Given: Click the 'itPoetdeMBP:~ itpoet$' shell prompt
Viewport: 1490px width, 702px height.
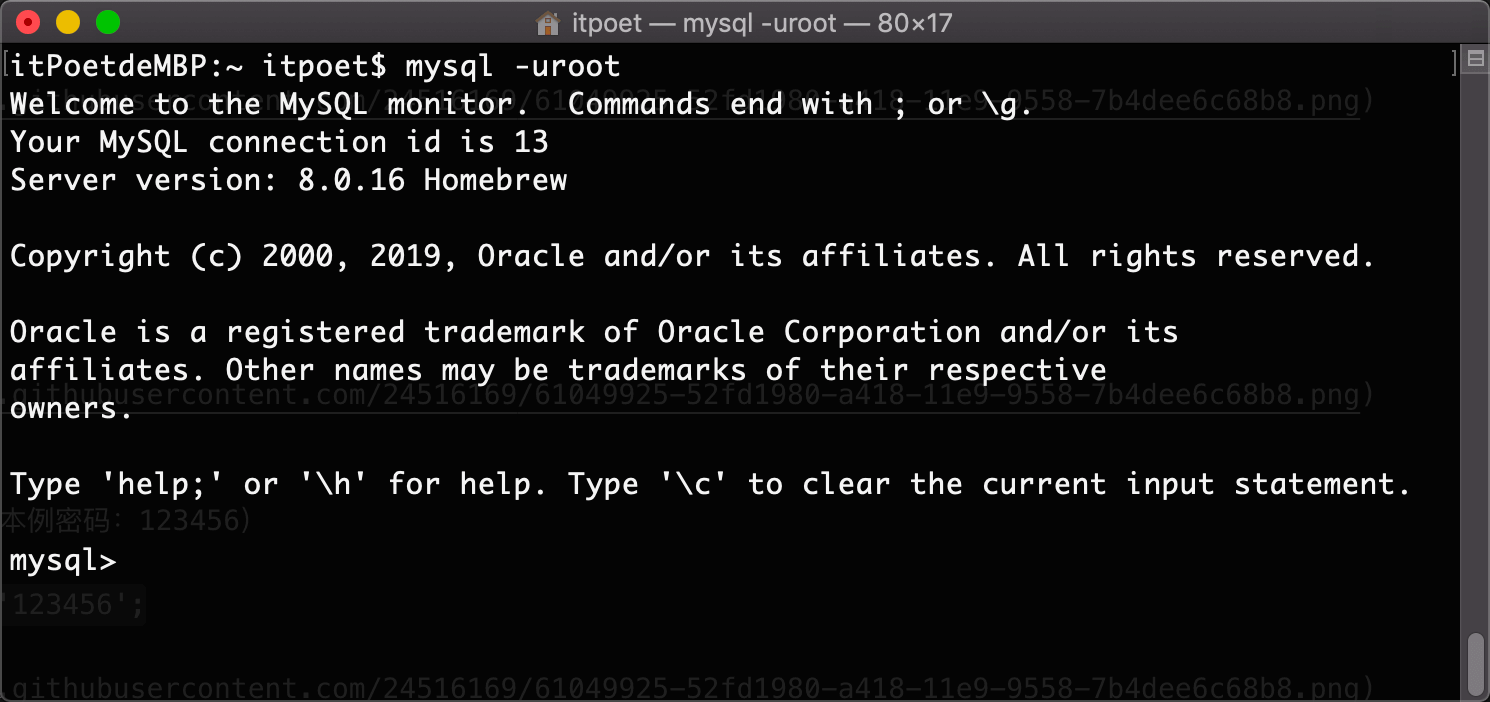Looking at the screenshot, I should (197, 67).
